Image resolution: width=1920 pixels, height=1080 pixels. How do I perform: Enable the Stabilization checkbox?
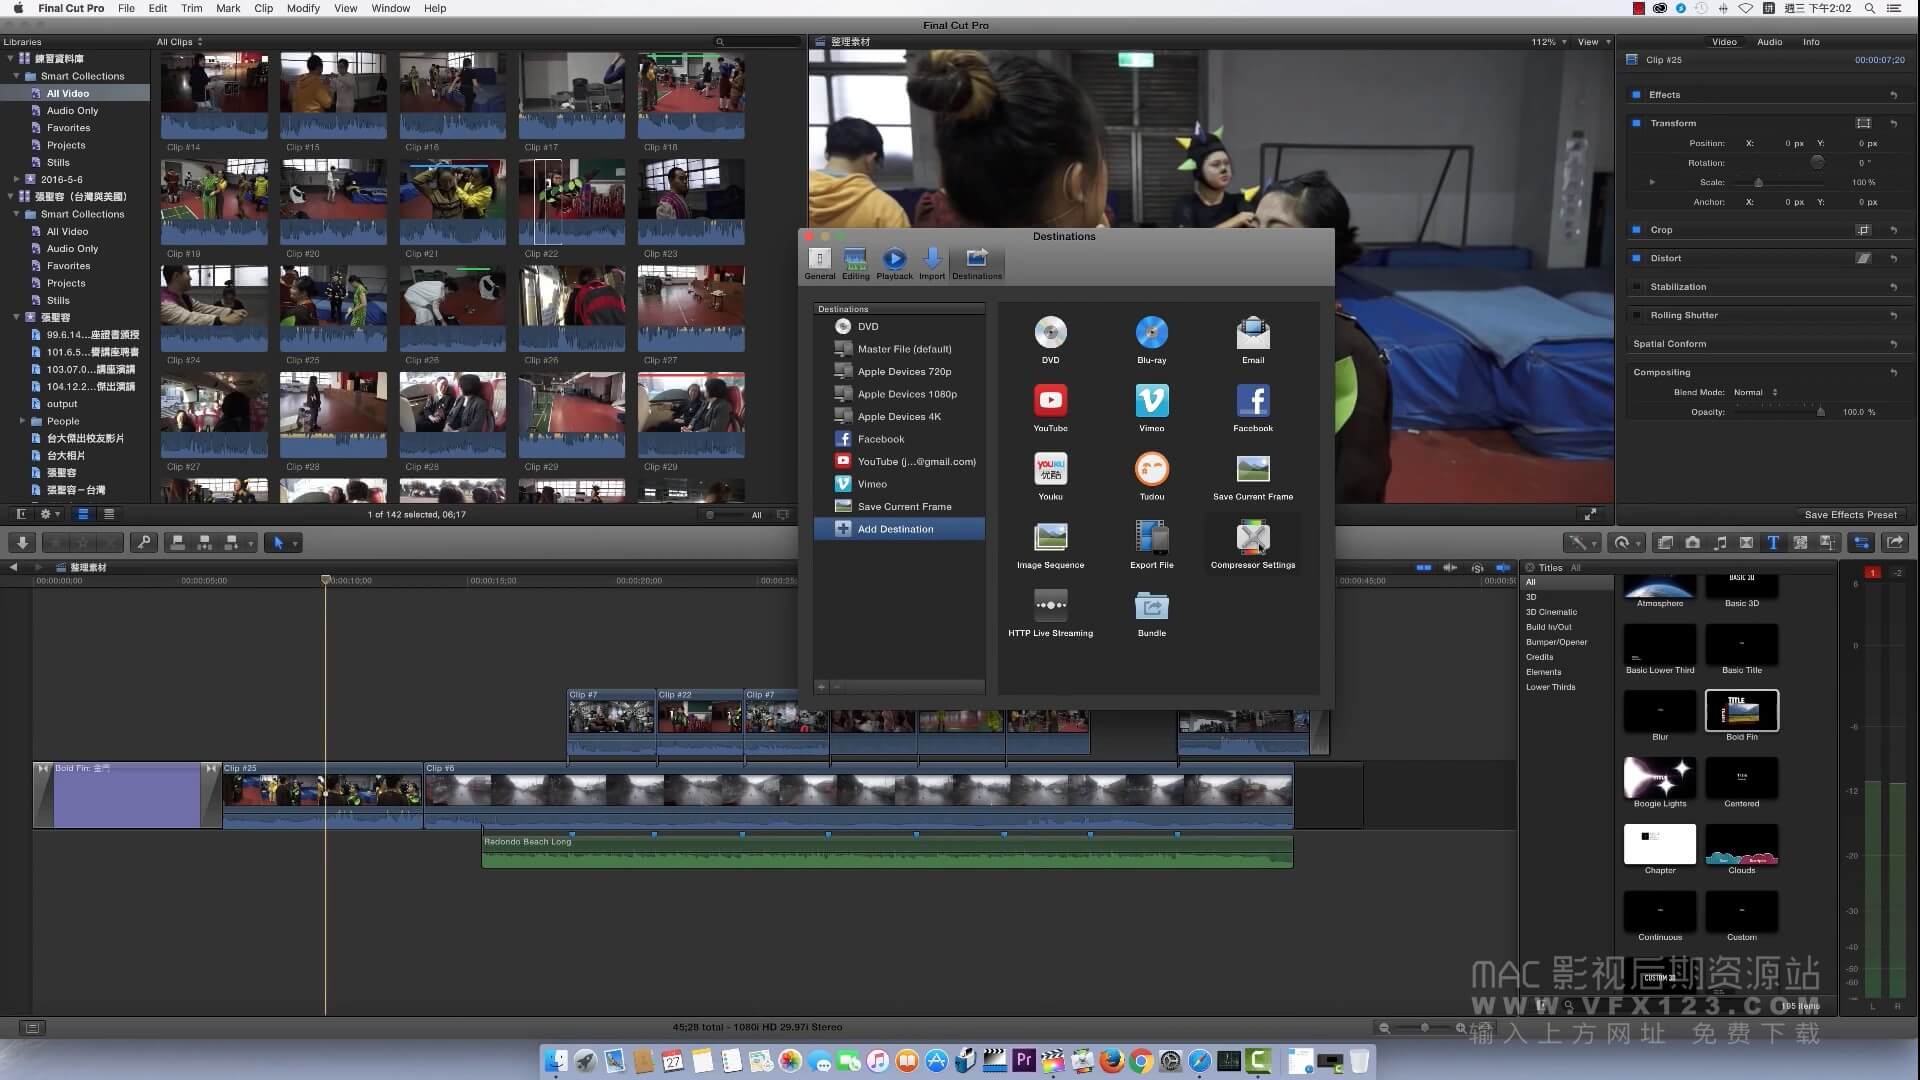coord(1636,287)
